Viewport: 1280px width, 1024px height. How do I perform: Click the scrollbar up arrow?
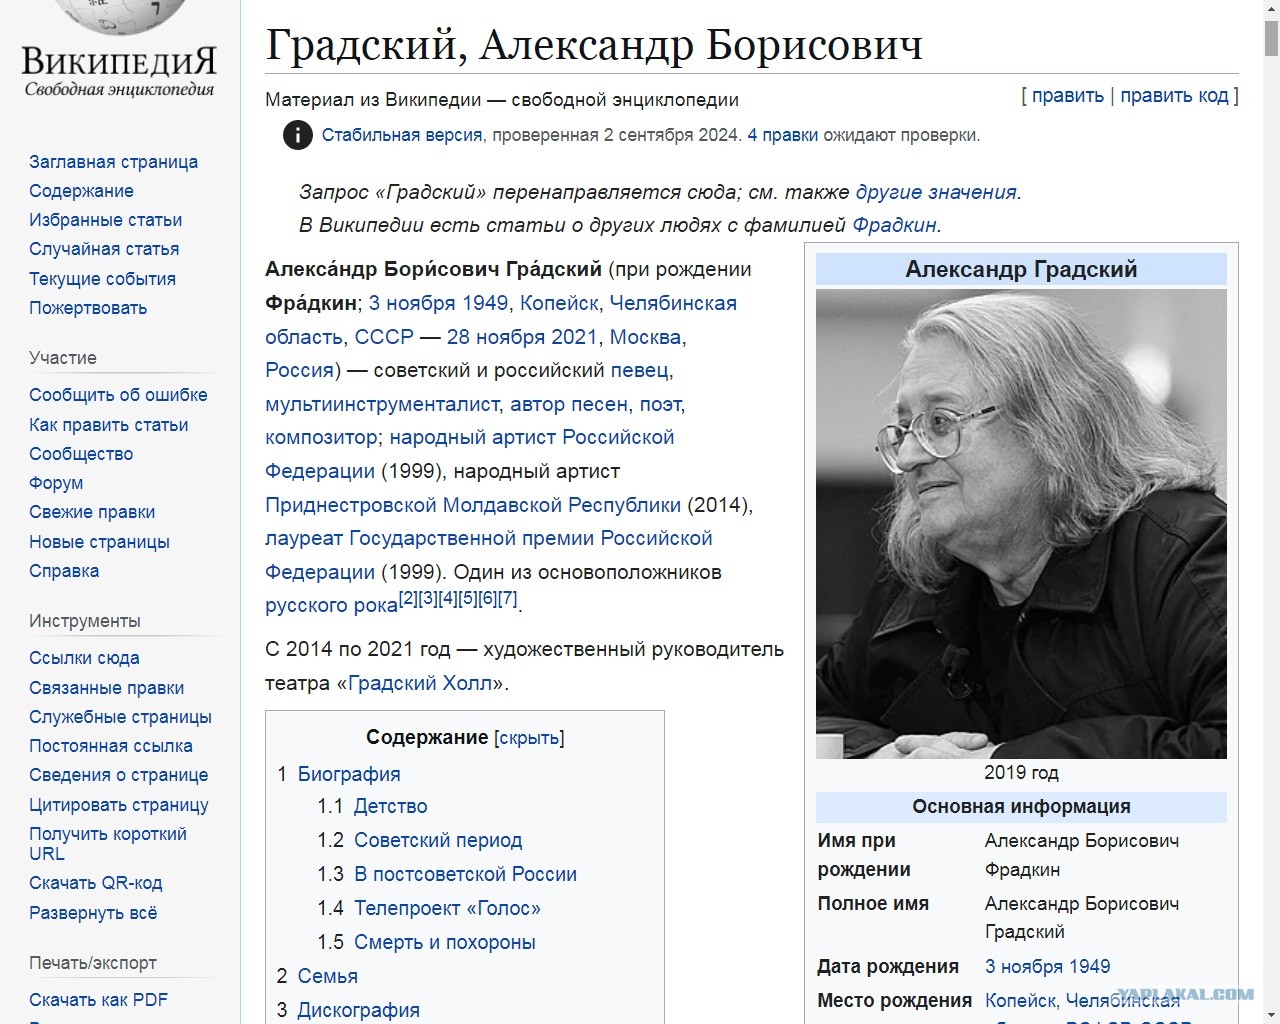point(1271,10)
